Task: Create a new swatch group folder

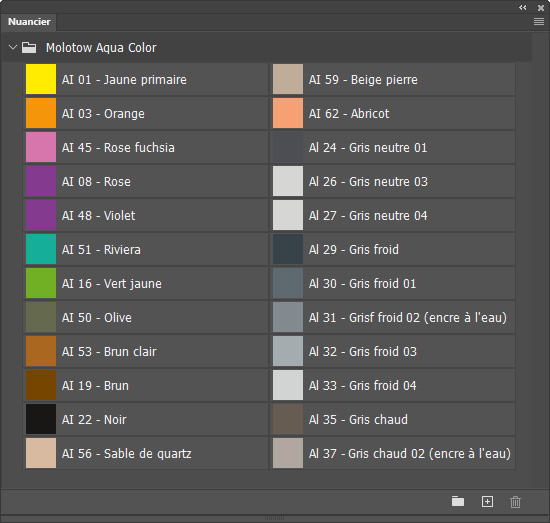Action: [458, 501]
